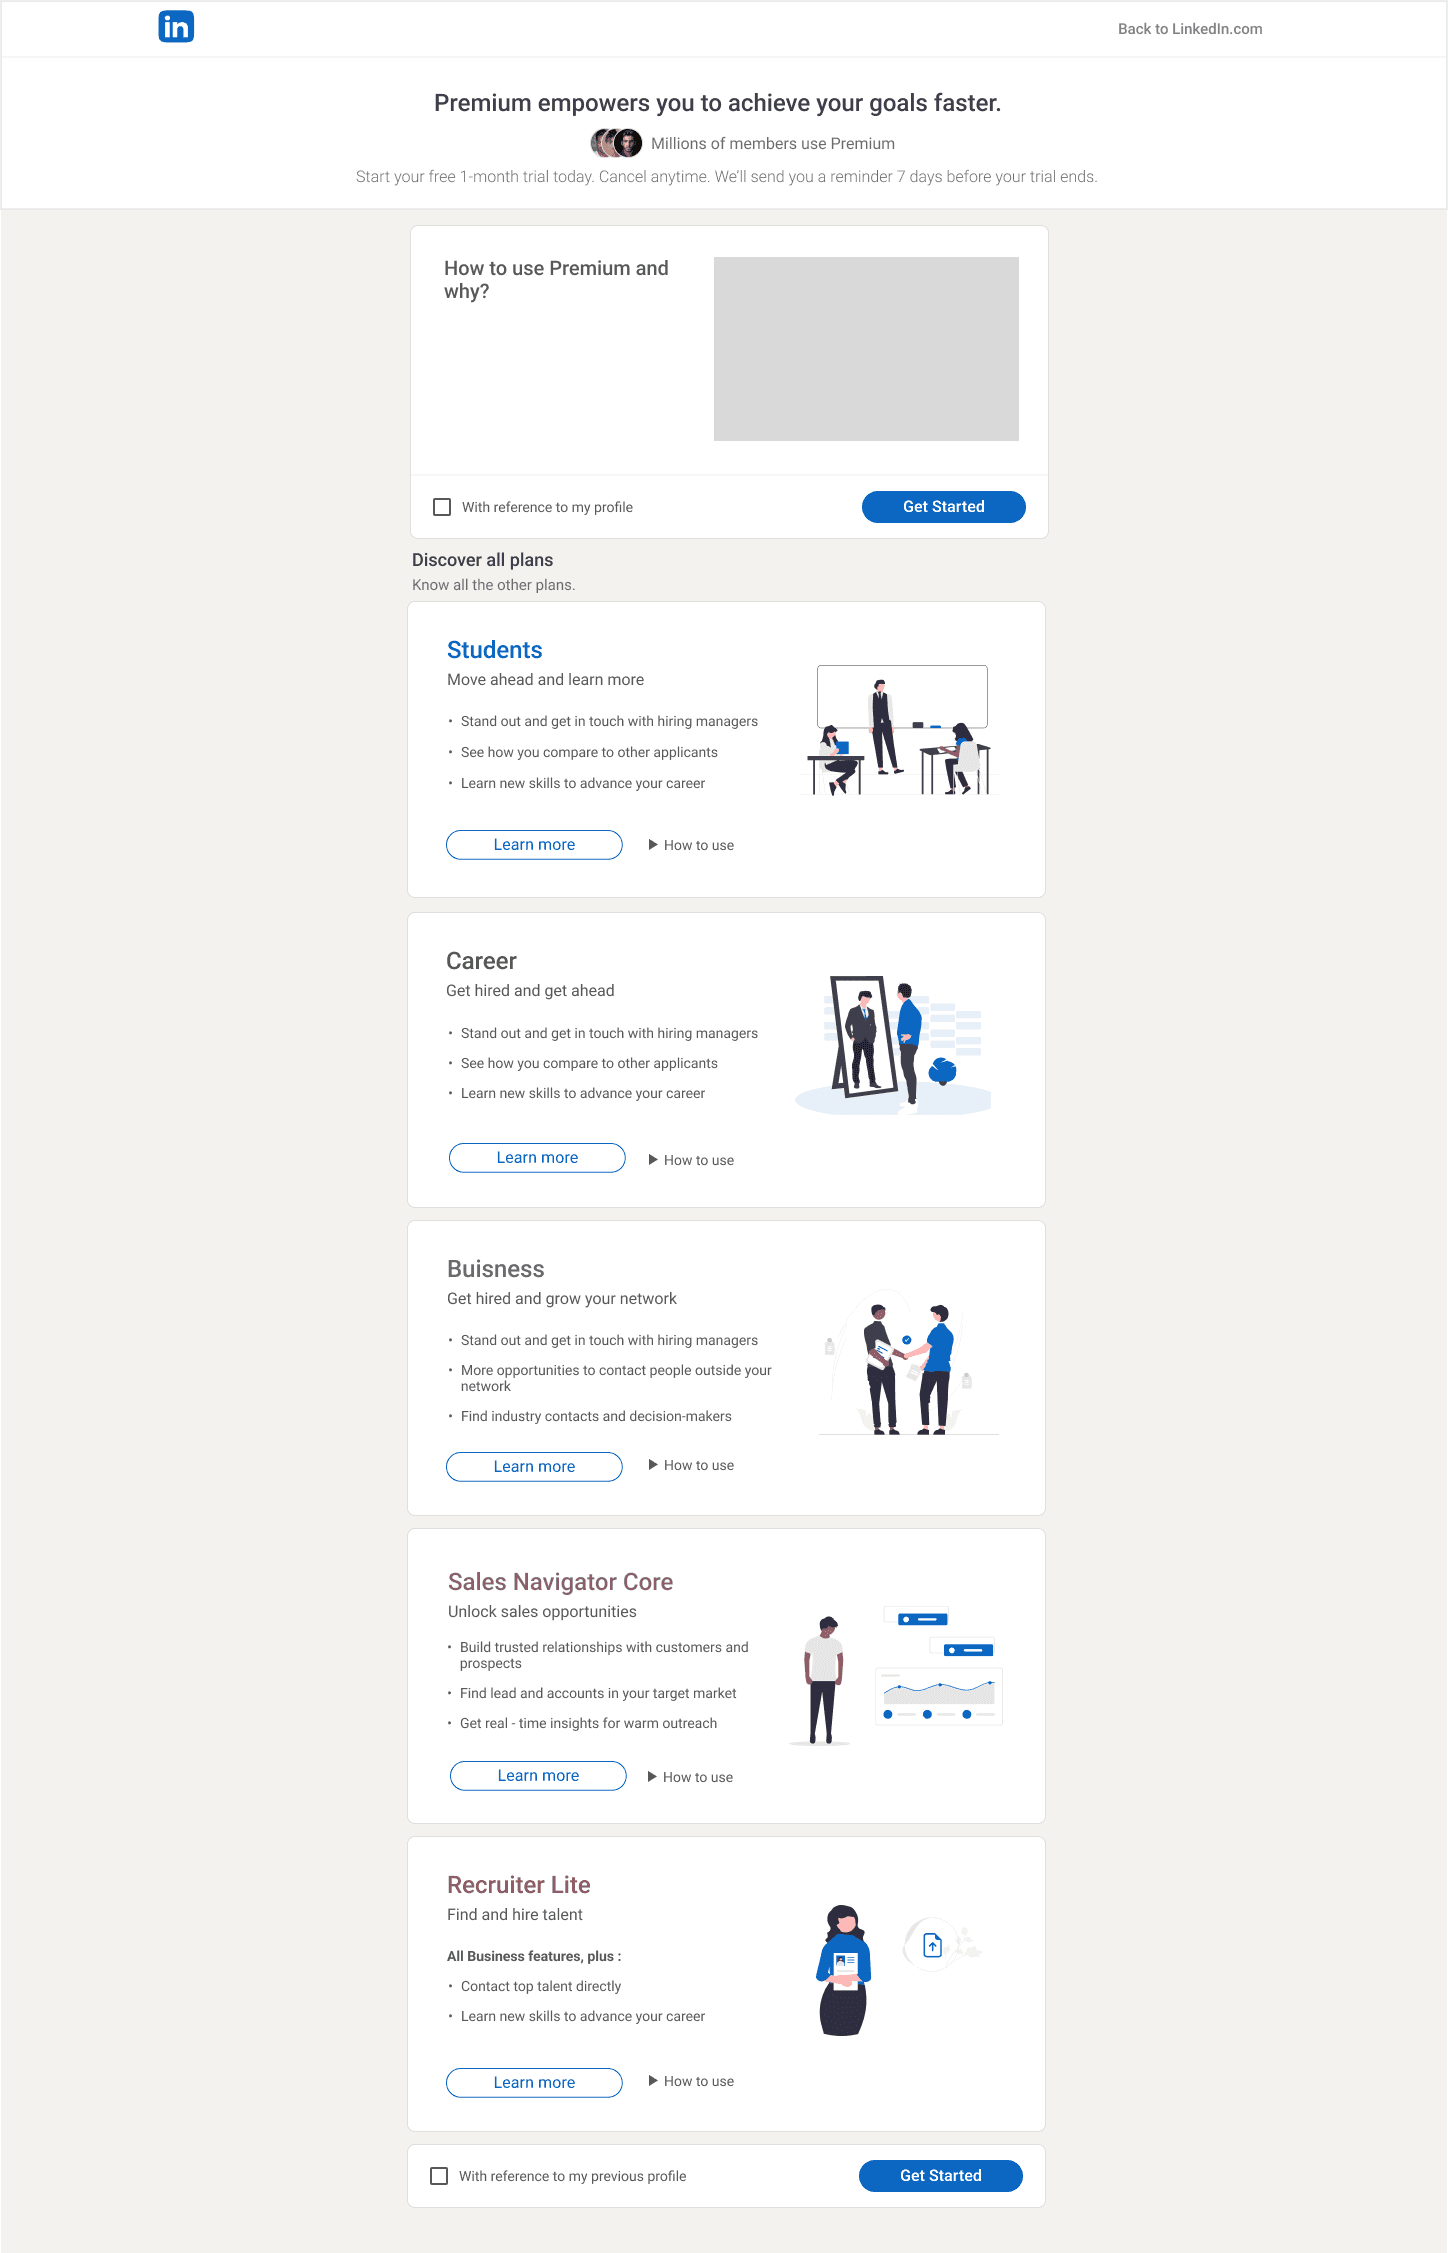Click Find lead and accounts in target market

(598, 1693)
